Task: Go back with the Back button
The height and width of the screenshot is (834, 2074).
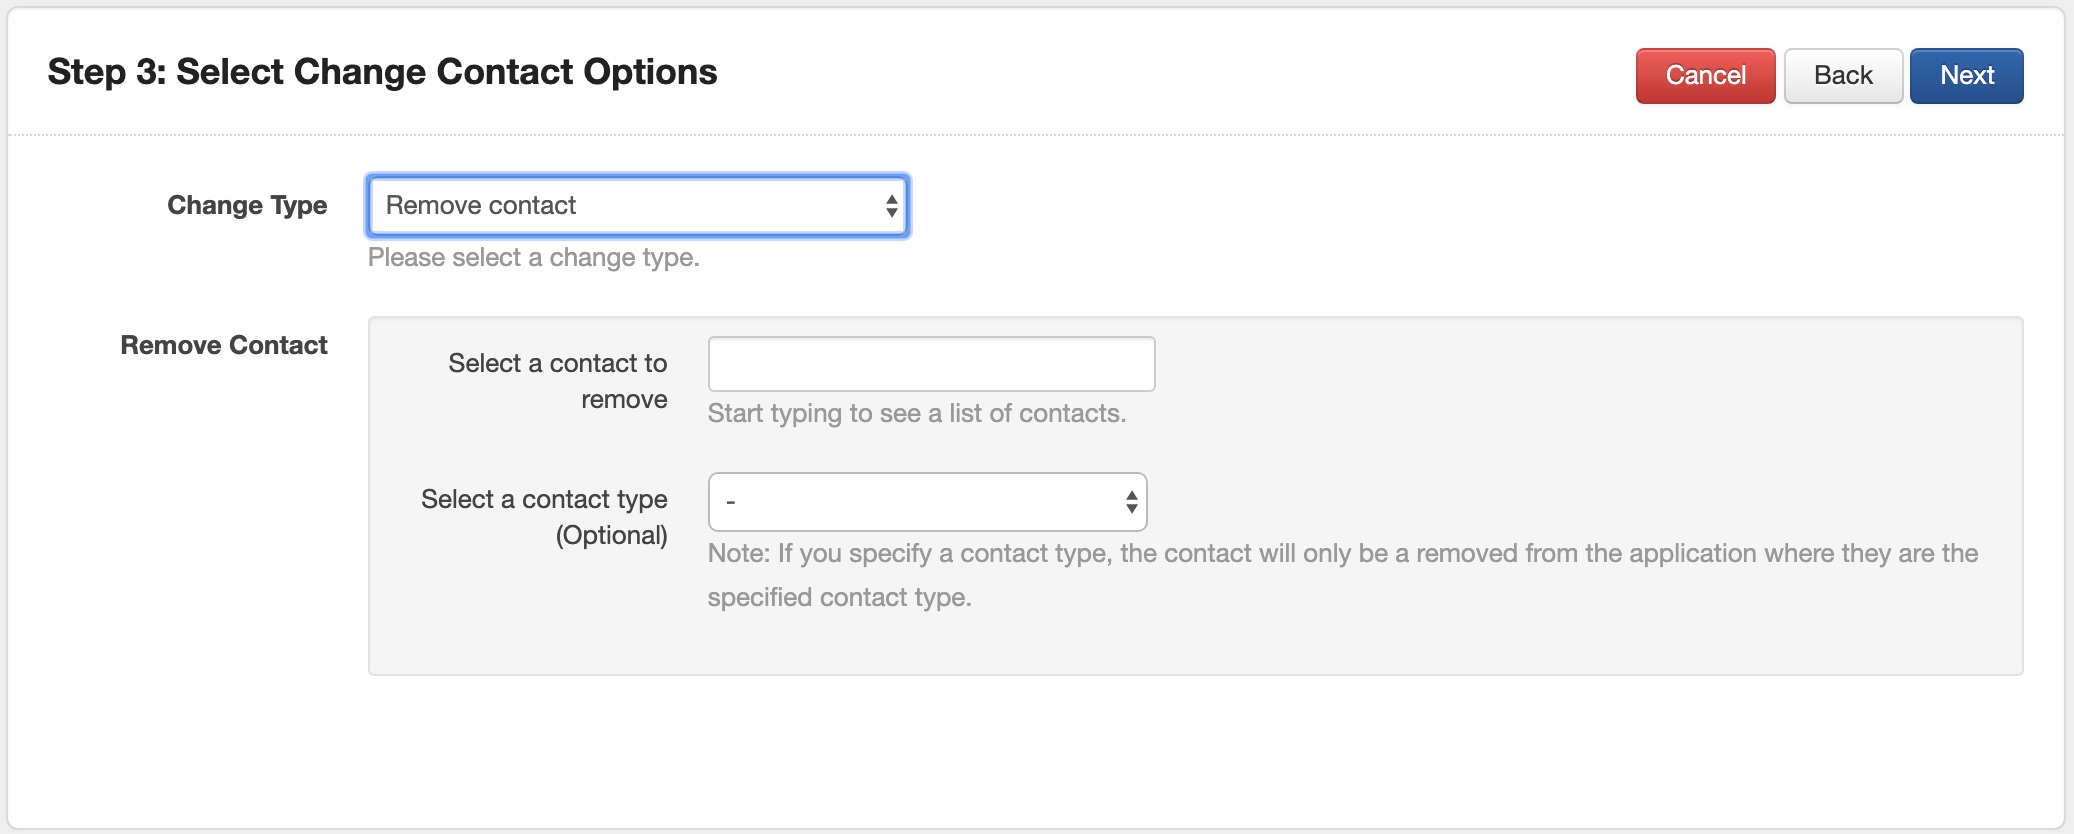Action: point(1843,76)
